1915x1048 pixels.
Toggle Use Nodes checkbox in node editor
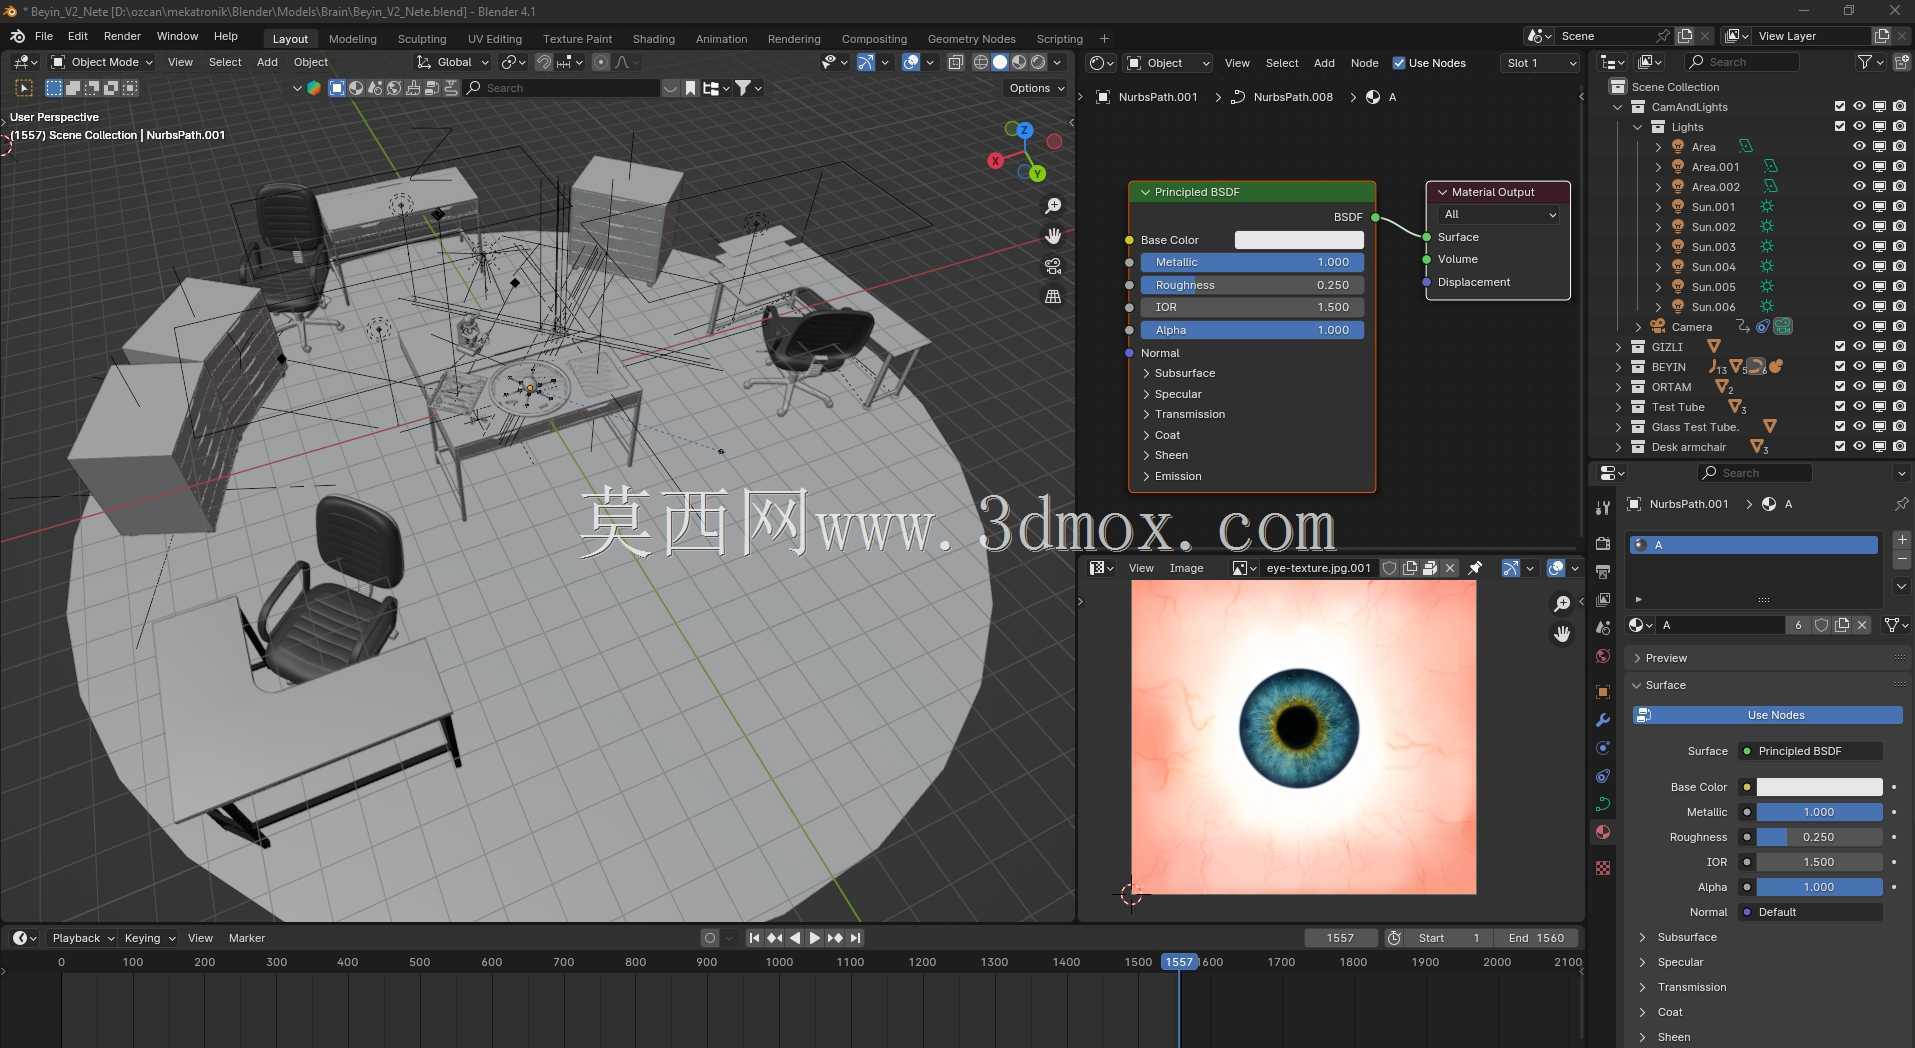point(1399,63)
